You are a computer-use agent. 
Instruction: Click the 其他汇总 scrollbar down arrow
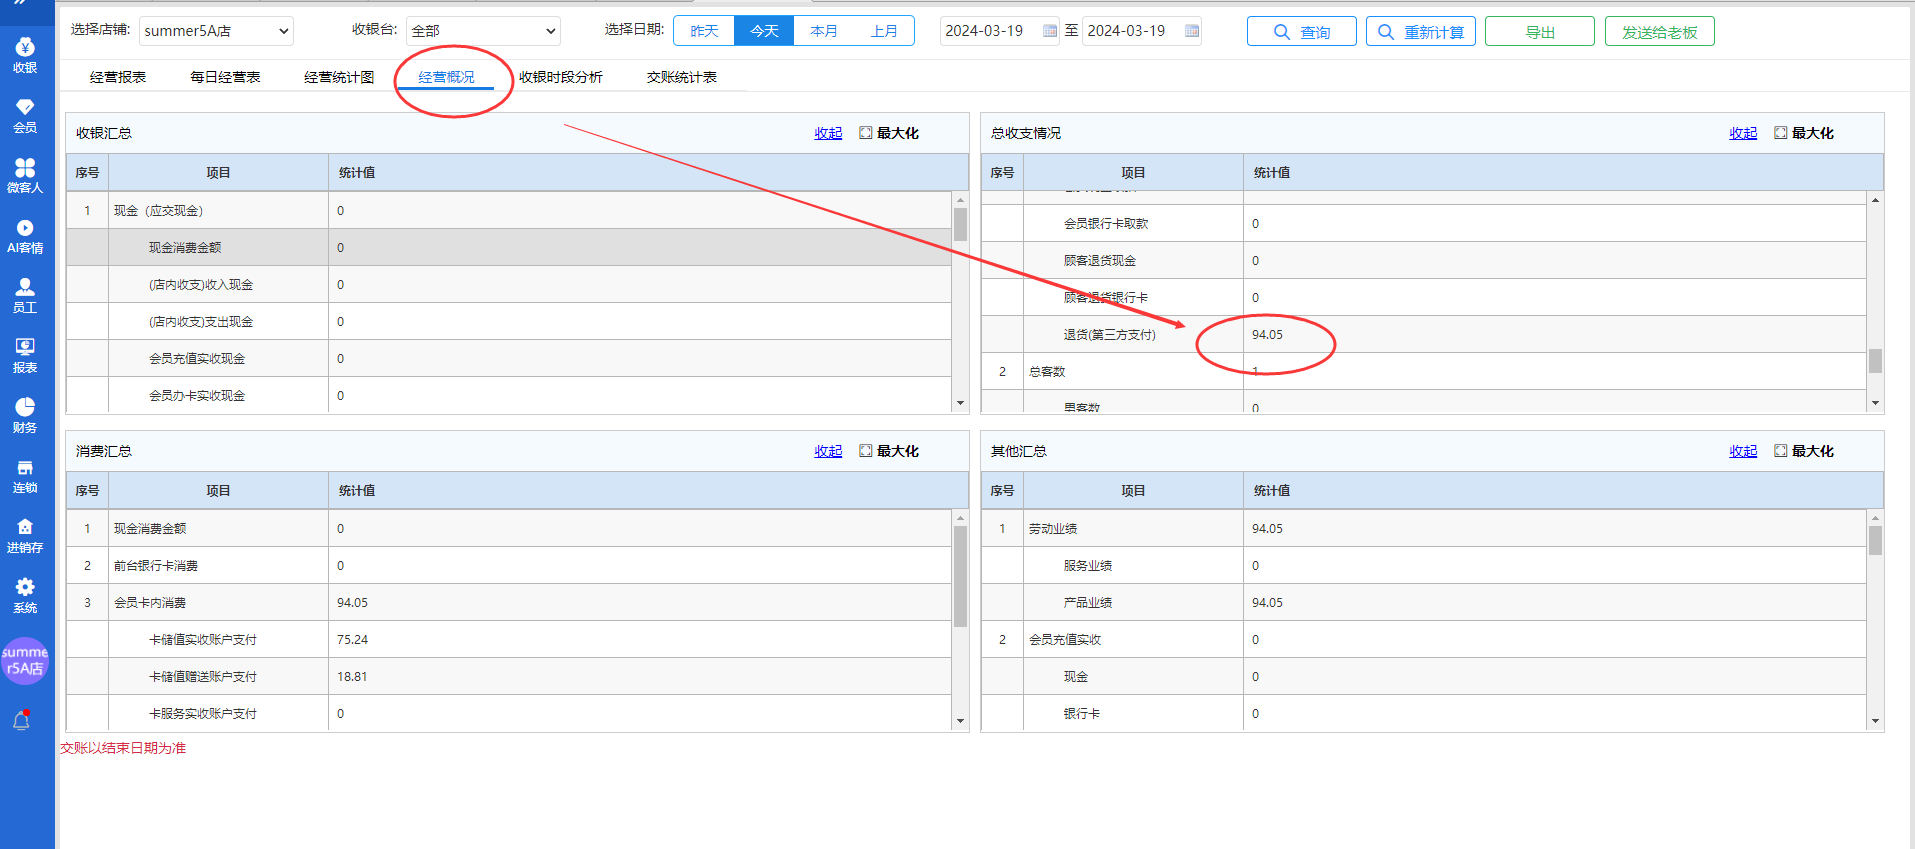click(x=1875, y=721)
